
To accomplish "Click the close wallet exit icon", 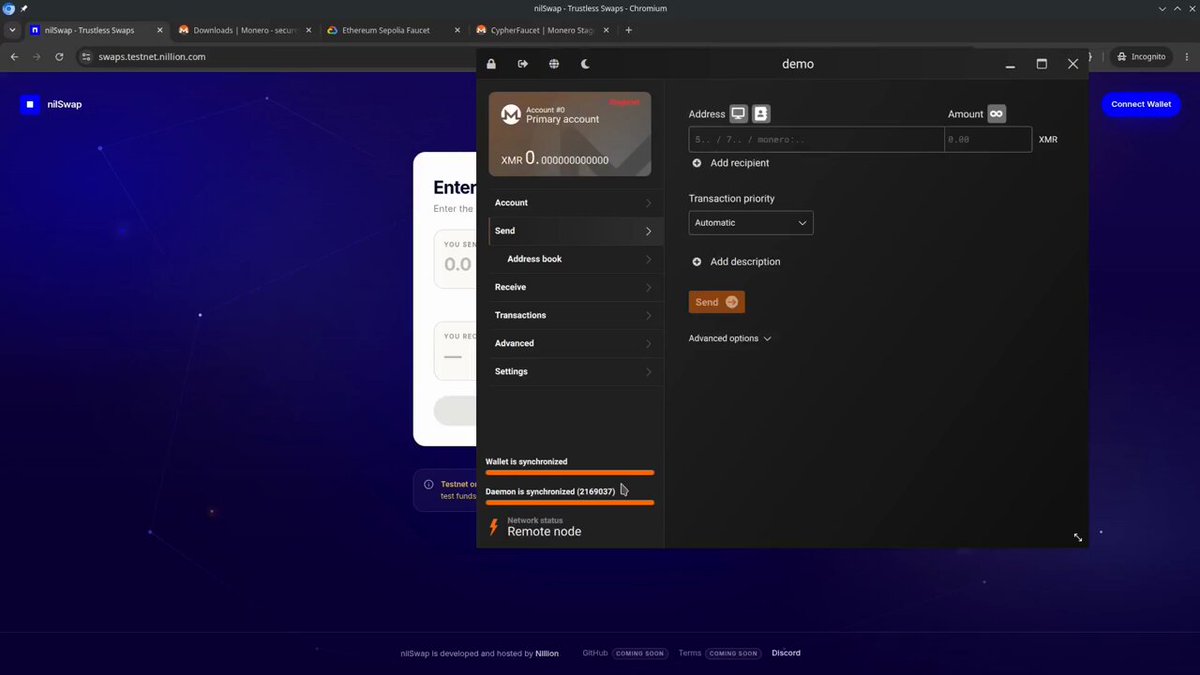I will (x=522, y=64).
